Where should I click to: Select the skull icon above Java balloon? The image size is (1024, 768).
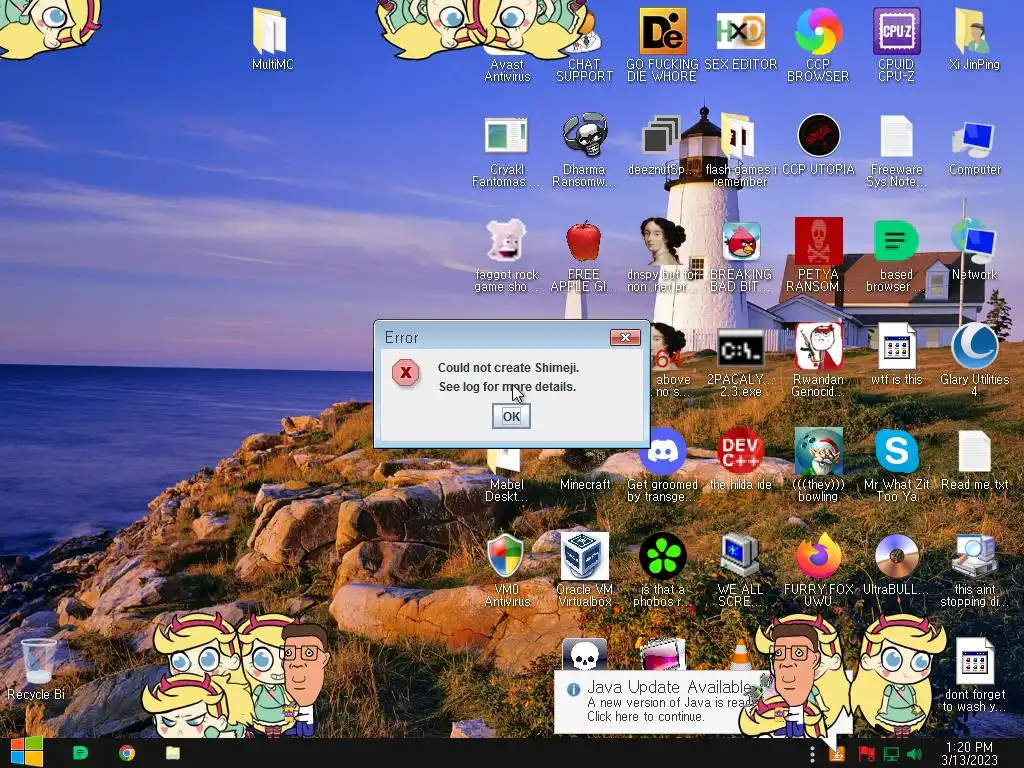pyautogui.click(x=584, y=654)
